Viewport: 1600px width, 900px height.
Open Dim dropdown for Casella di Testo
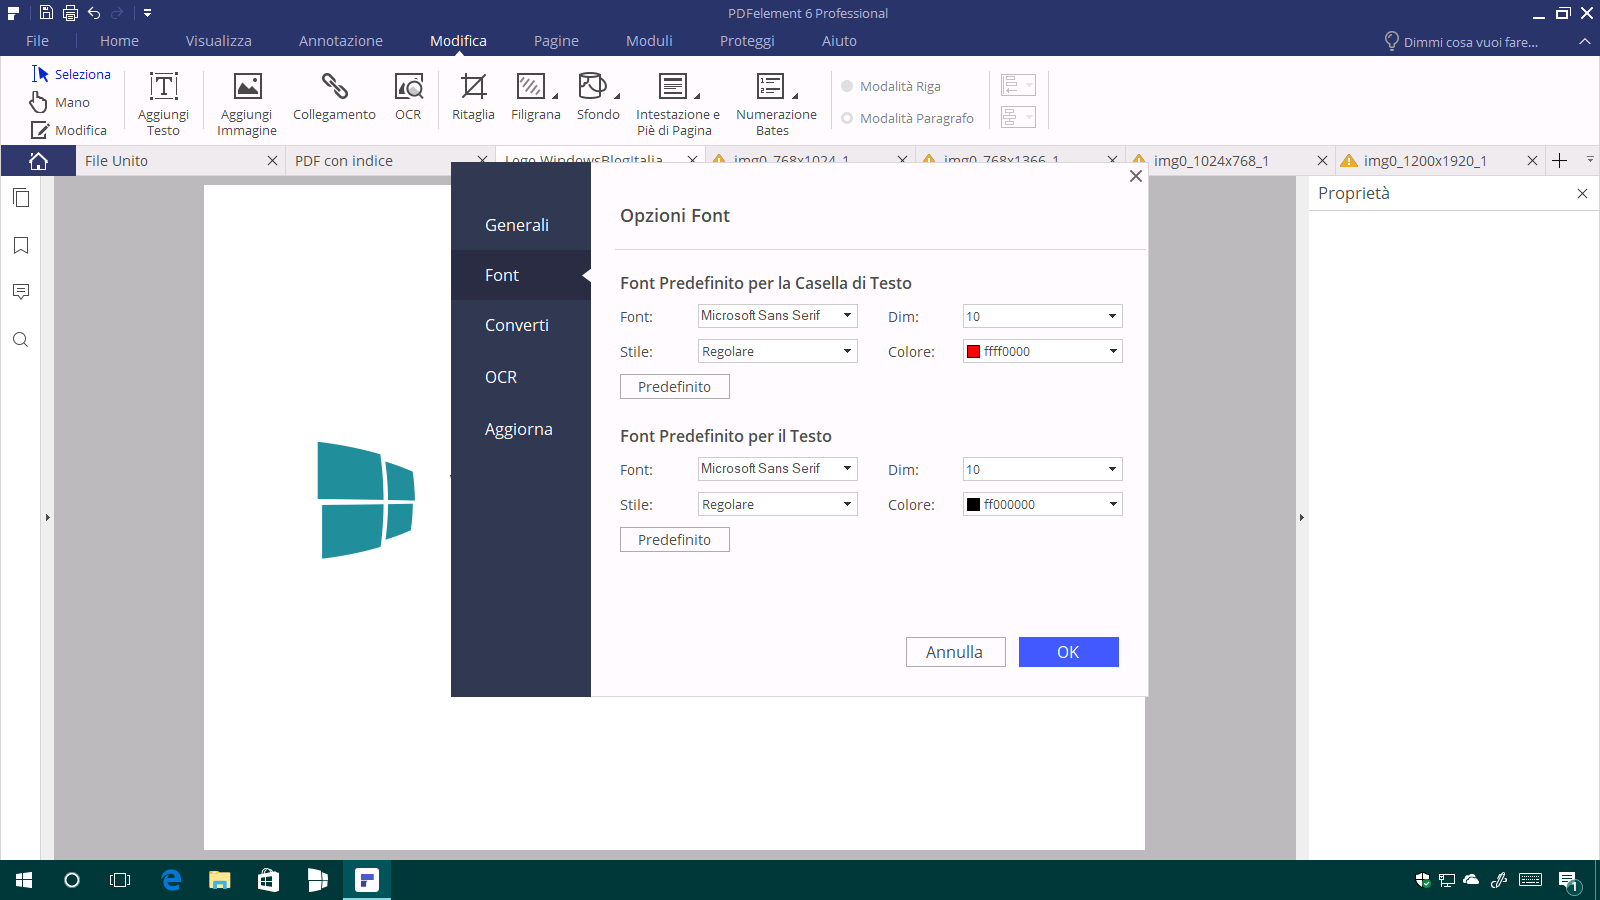[1043, 316]
